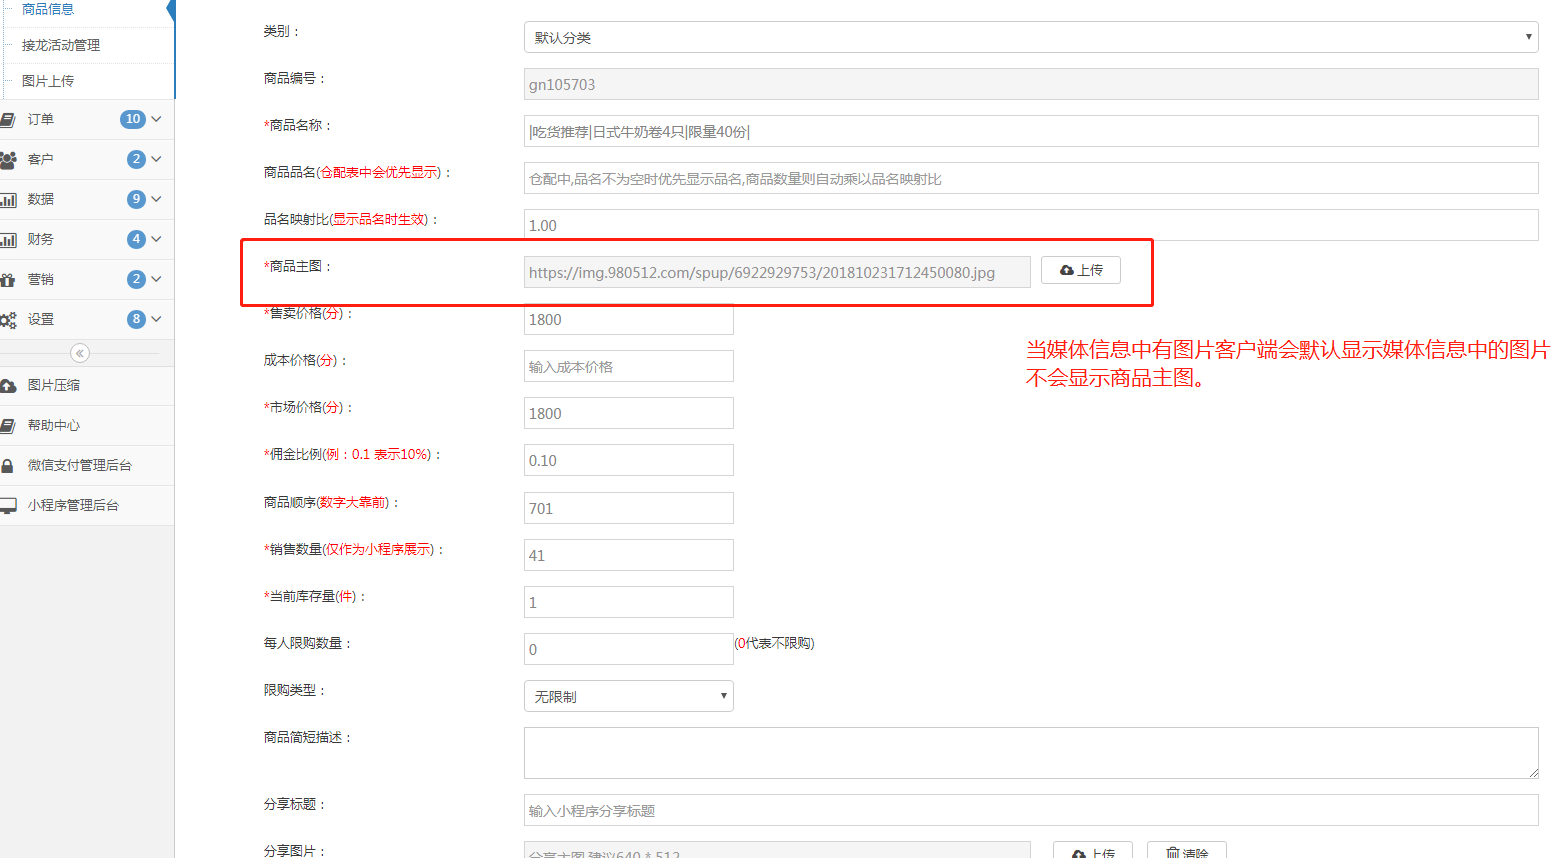Open 图片上传 menu item
Image resolution: width=1563 pixels, height=858 pixels.
point(48,81)
